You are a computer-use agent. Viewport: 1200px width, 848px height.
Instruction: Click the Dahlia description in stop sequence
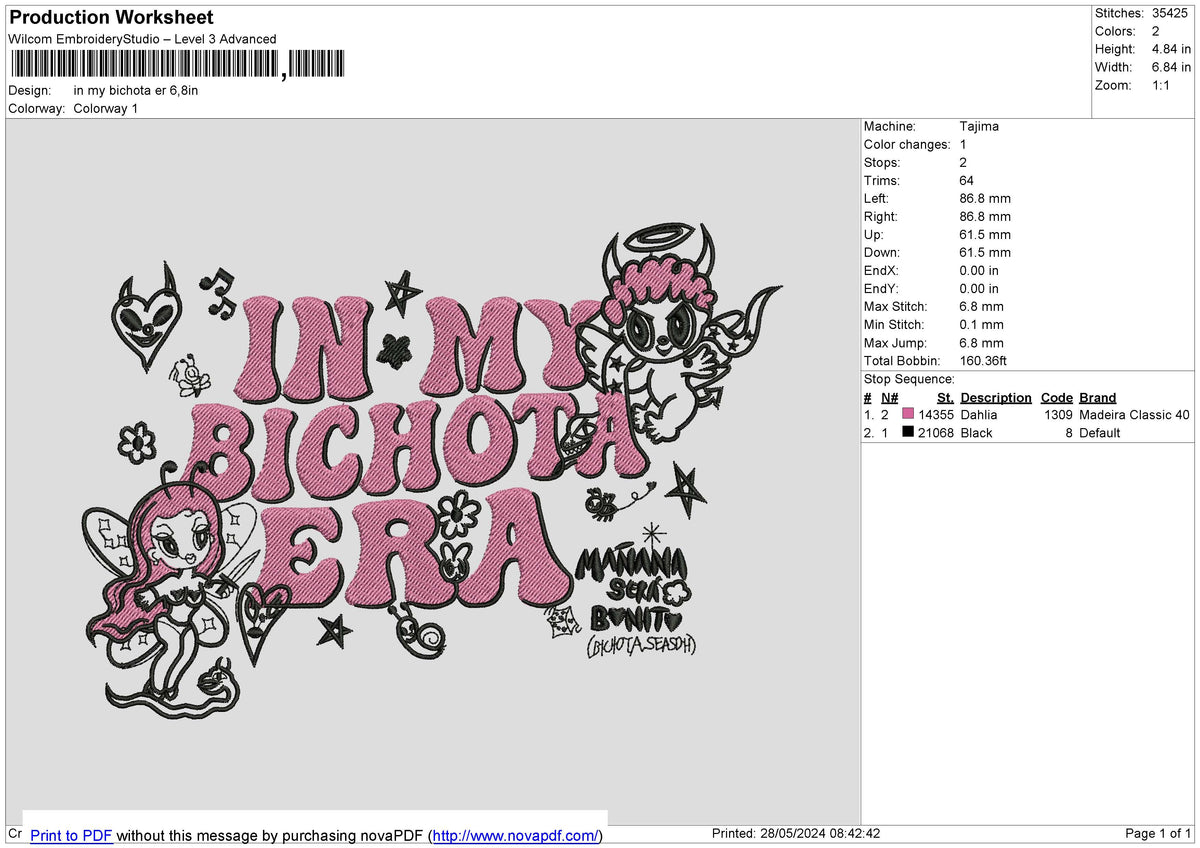click(x=979, y=414)
